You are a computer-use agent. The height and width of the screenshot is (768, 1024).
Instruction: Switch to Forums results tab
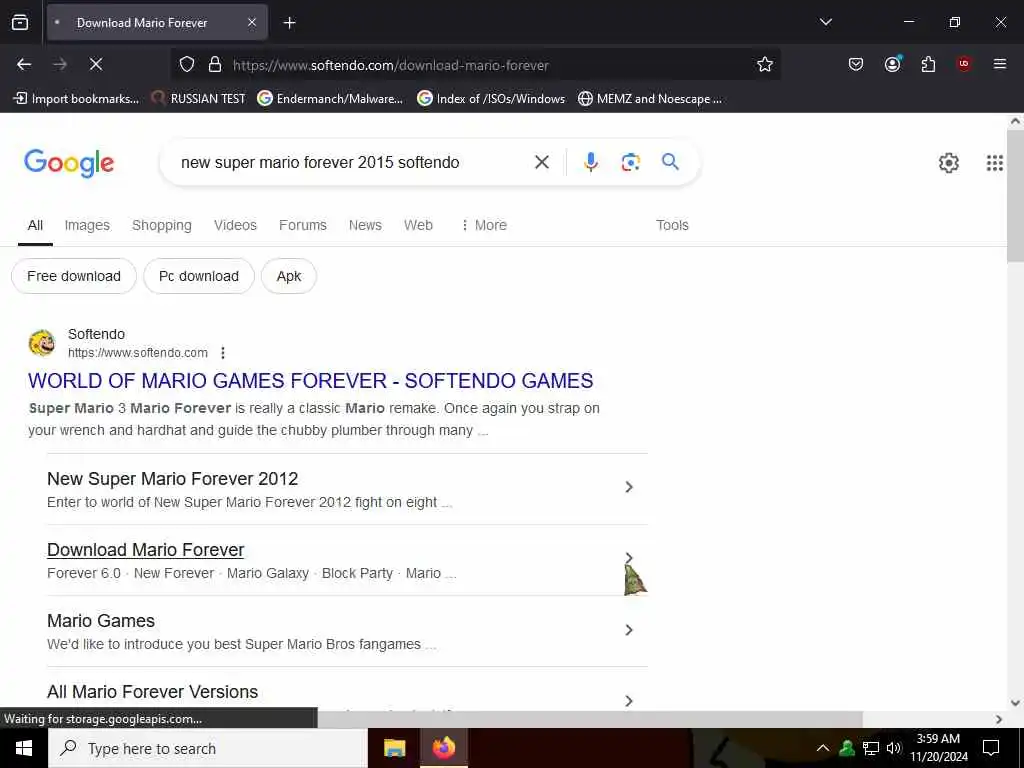(302, 225)
